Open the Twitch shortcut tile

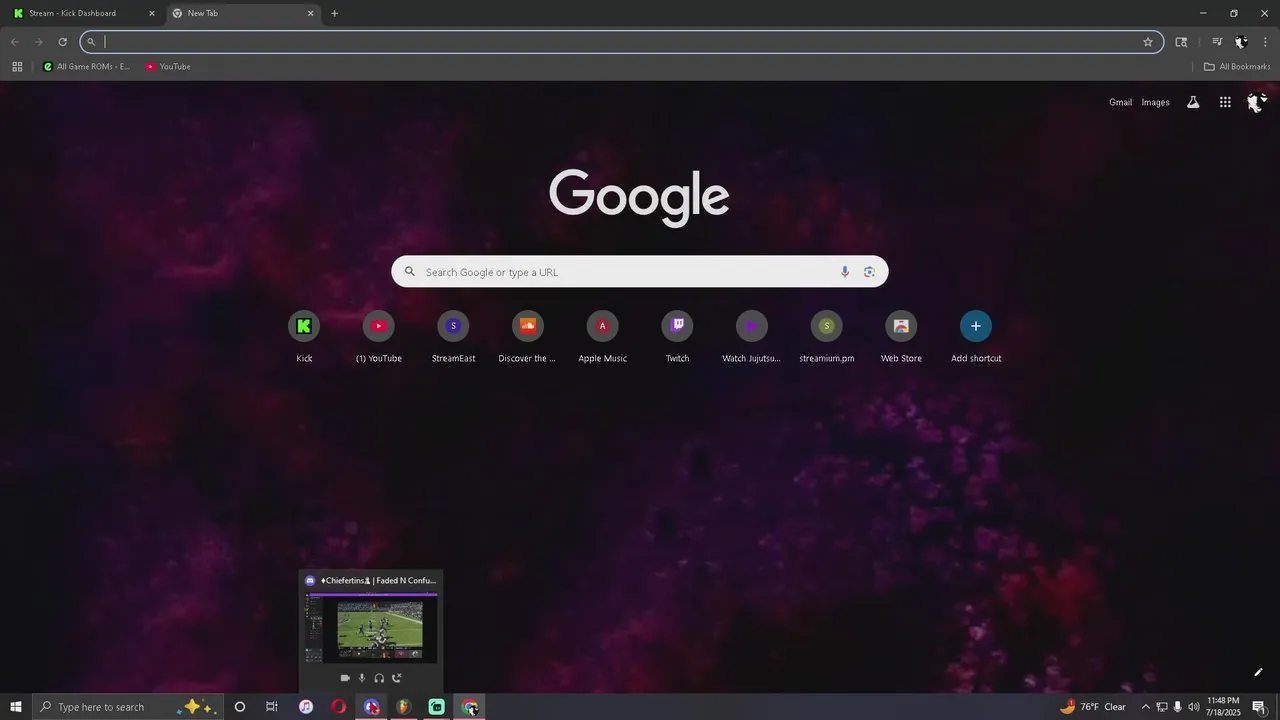pyautogui.click(x=677, y=337)
